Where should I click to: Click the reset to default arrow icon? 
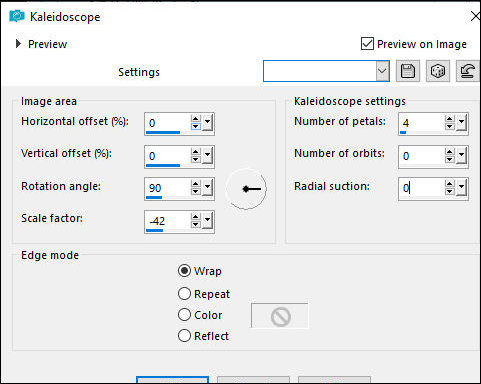[467, 71]
